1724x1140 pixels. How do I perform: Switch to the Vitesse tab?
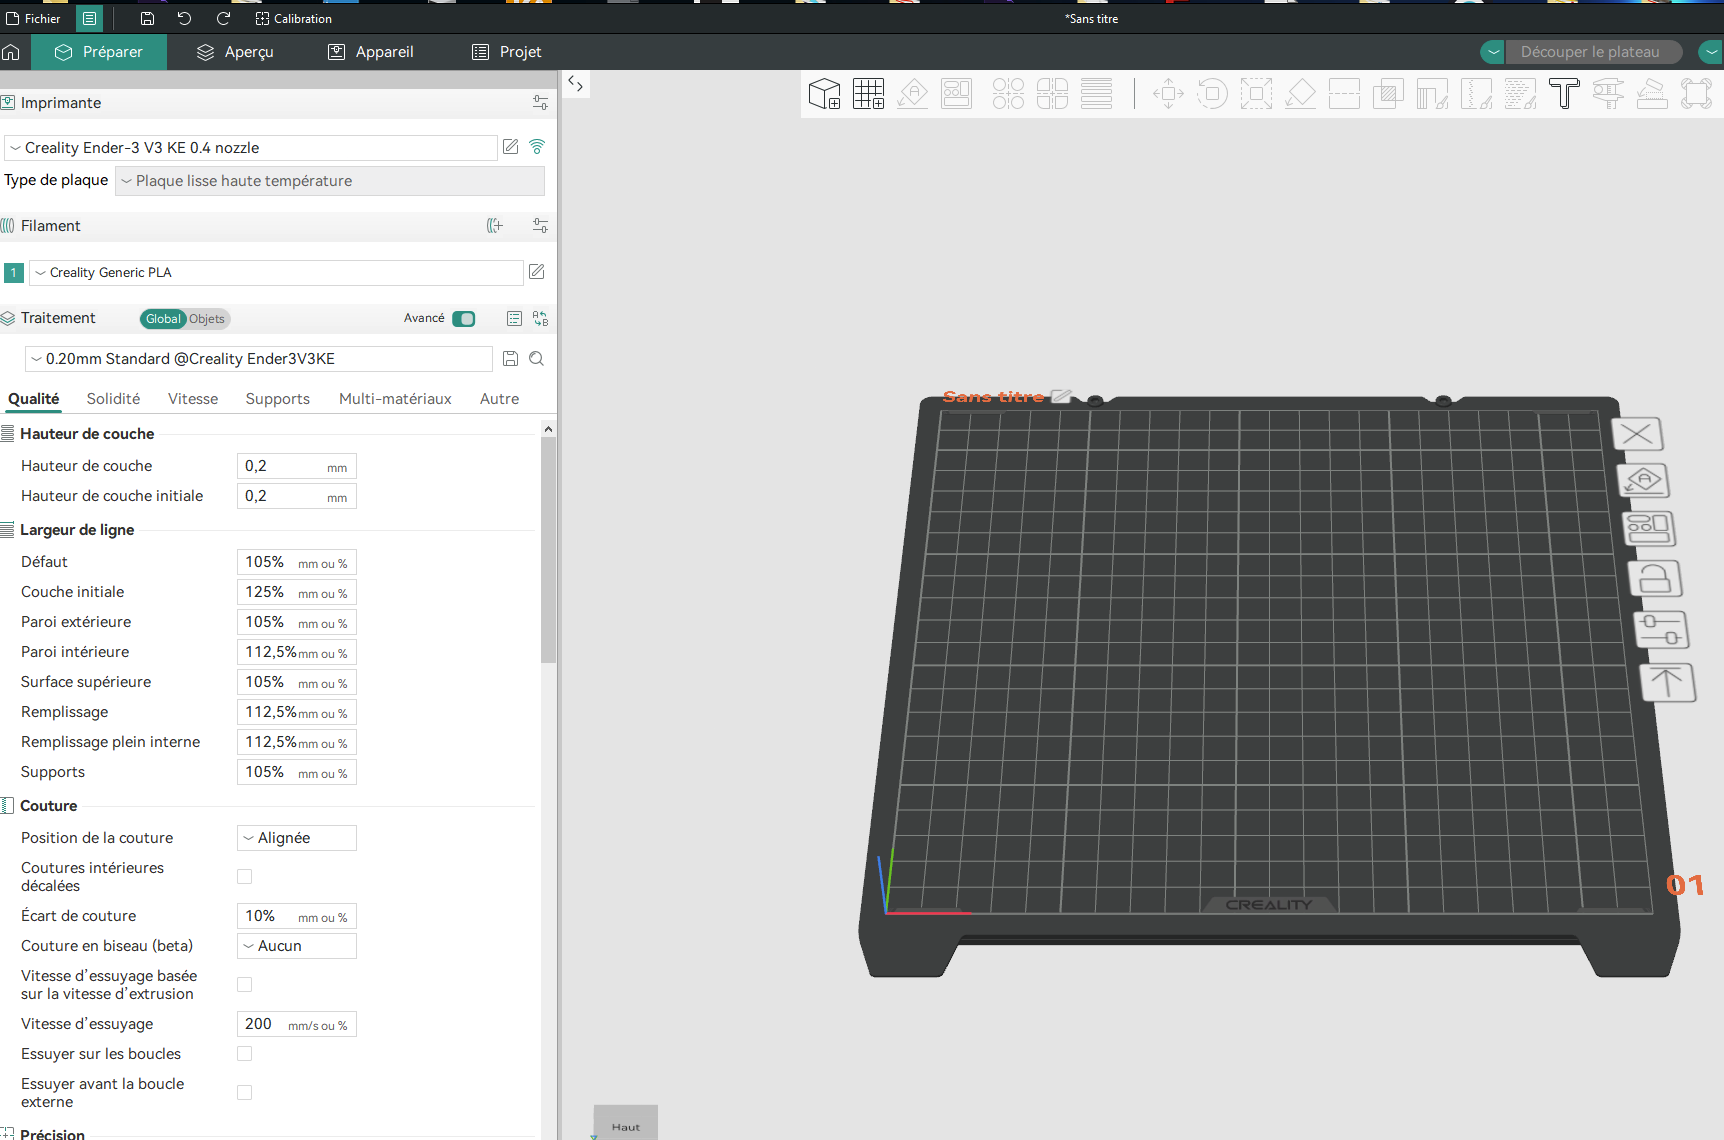pyautogui.click(x=193, y=399)
